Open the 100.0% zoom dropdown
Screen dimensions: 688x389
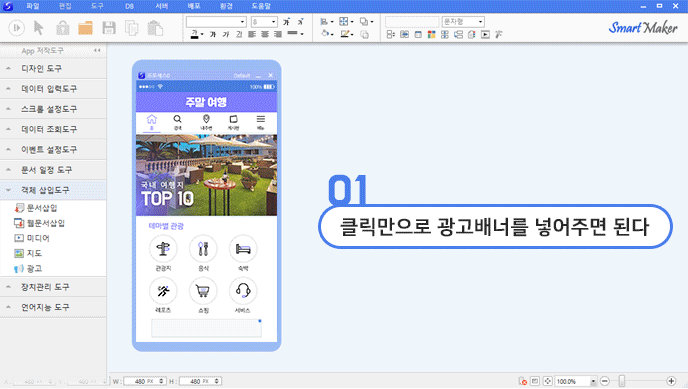[x=593, y=382]
